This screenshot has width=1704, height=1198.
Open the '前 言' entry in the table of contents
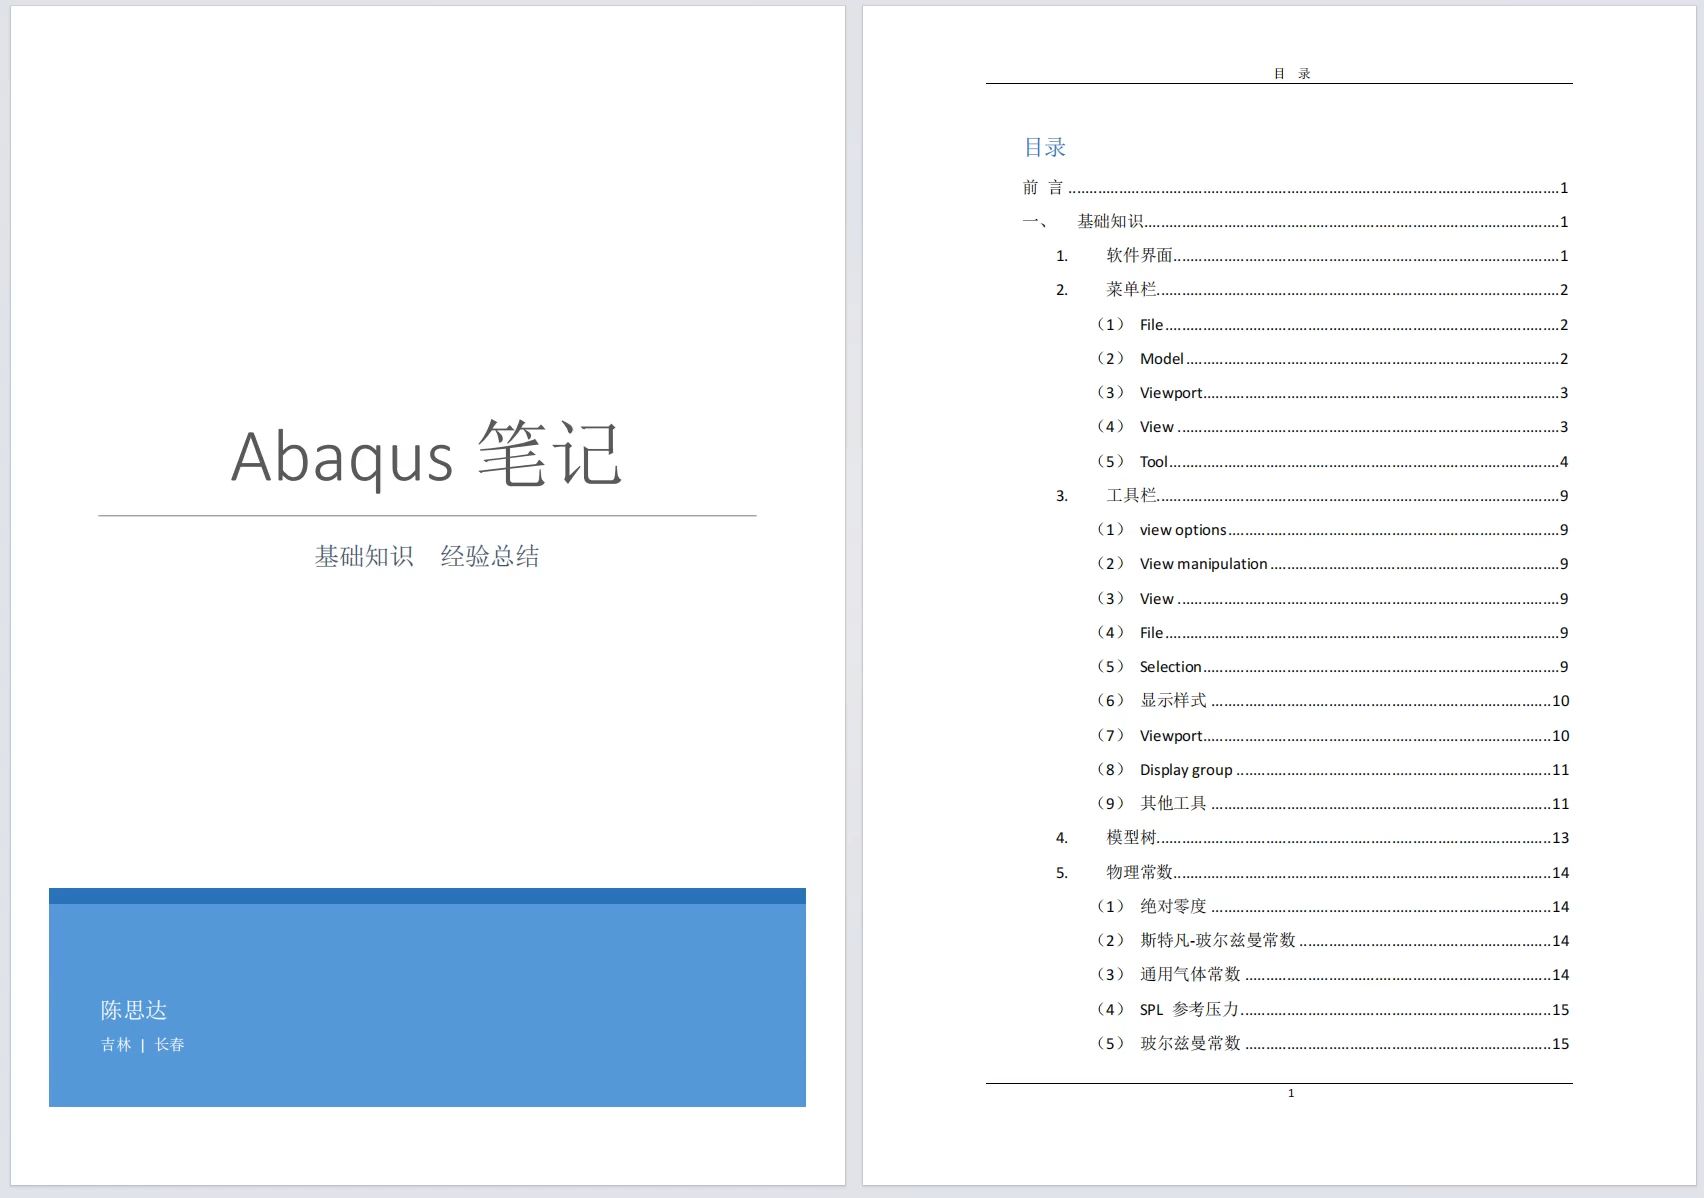tap(1295, 188)
